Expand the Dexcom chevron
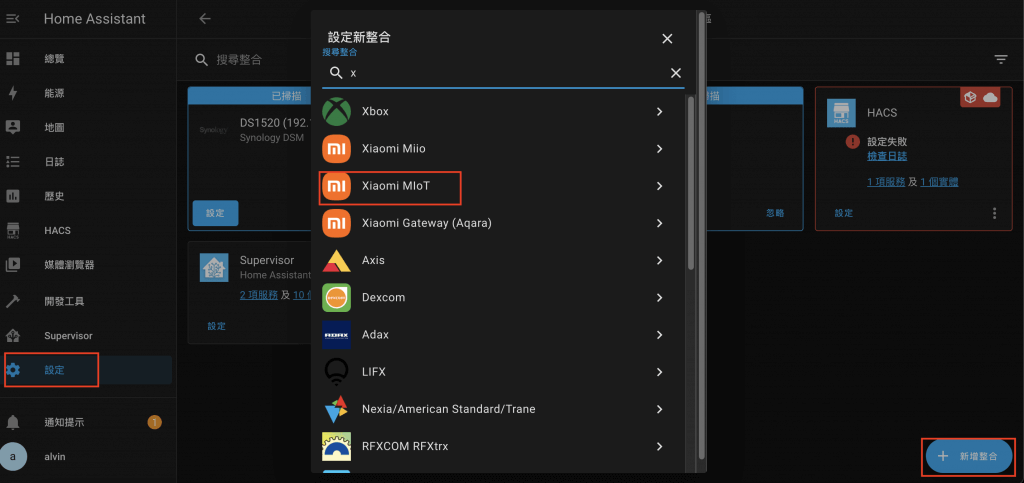Screen dimensions: 1024x483 click(660, 298)
